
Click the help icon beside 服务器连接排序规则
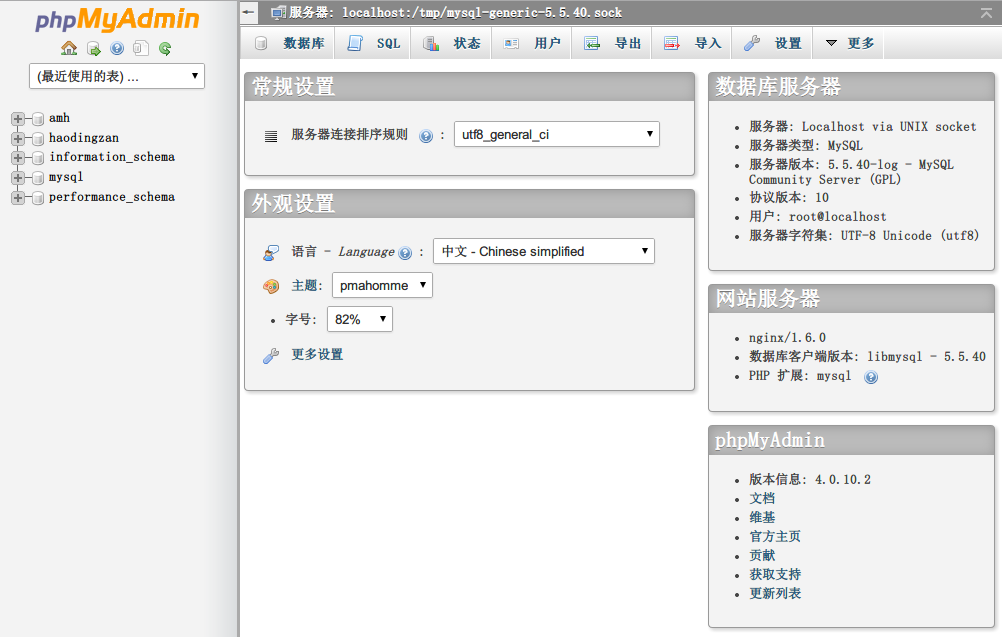[426, 136]
